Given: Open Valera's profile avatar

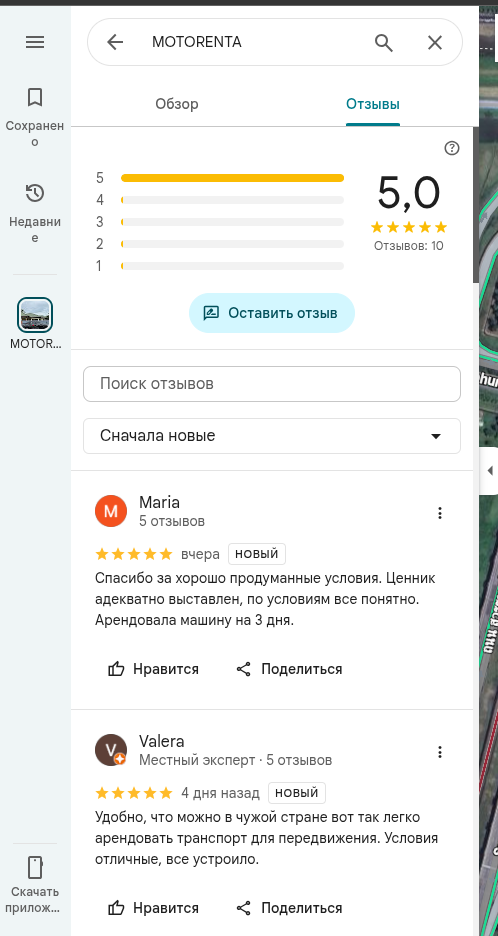Looking at the screenshot, I should tap(111, 750).
